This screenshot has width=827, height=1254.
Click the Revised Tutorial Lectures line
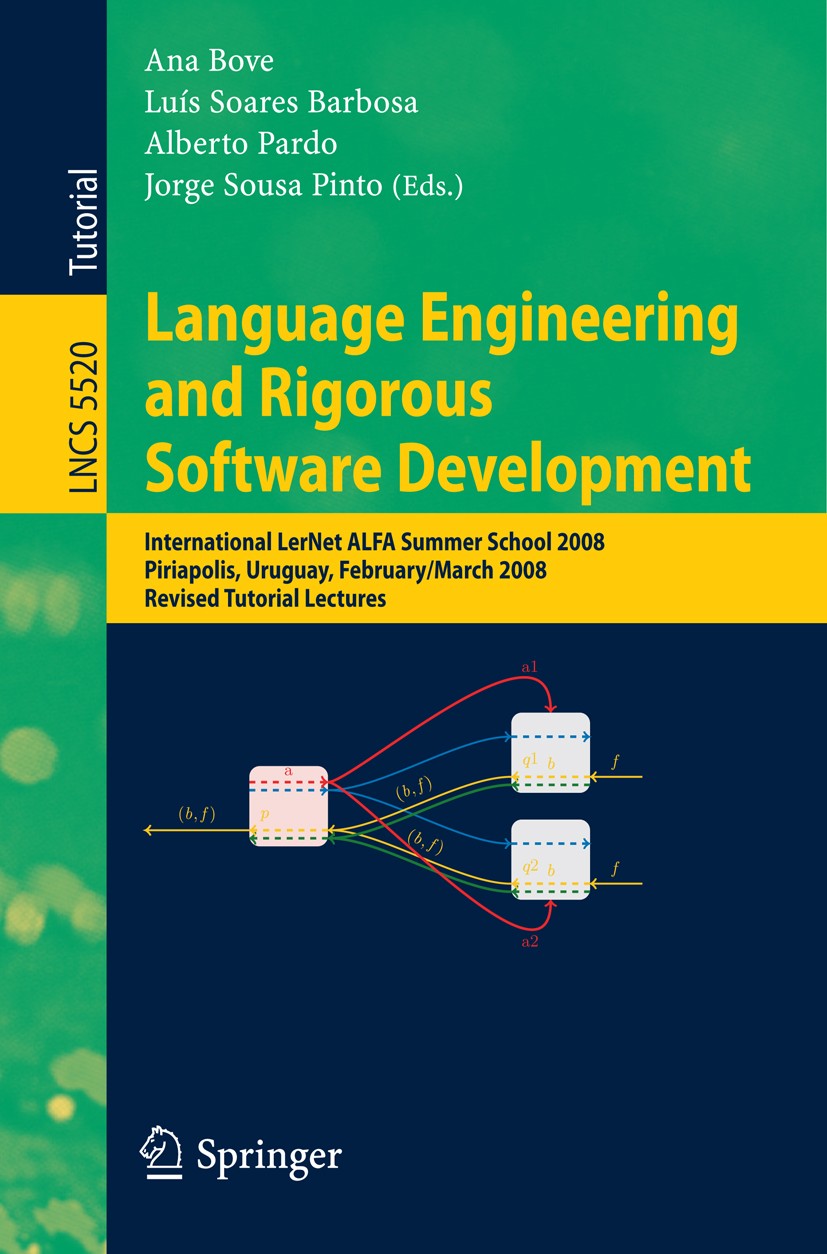[x=265, y=600]
